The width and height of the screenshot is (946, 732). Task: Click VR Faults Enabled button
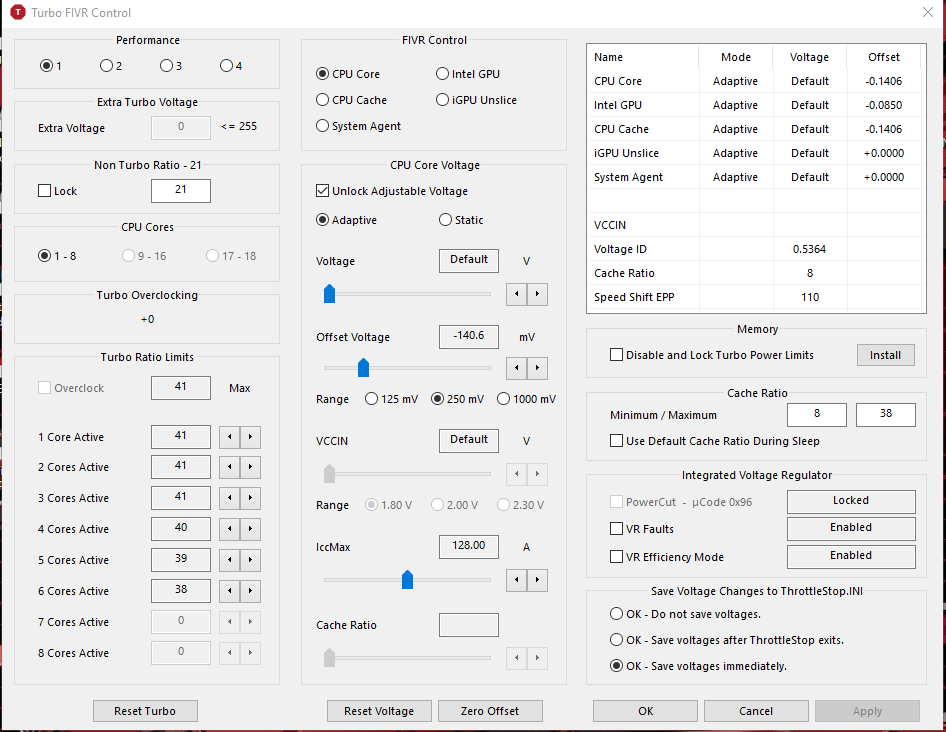point(851,528)
